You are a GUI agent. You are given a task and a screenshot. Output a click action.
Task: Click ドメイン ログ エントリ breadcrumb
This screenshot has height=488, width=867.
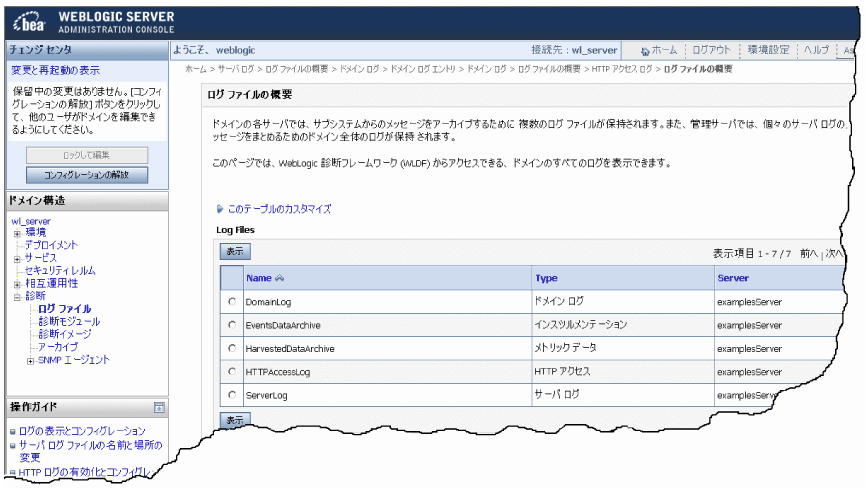coord(423,69)
